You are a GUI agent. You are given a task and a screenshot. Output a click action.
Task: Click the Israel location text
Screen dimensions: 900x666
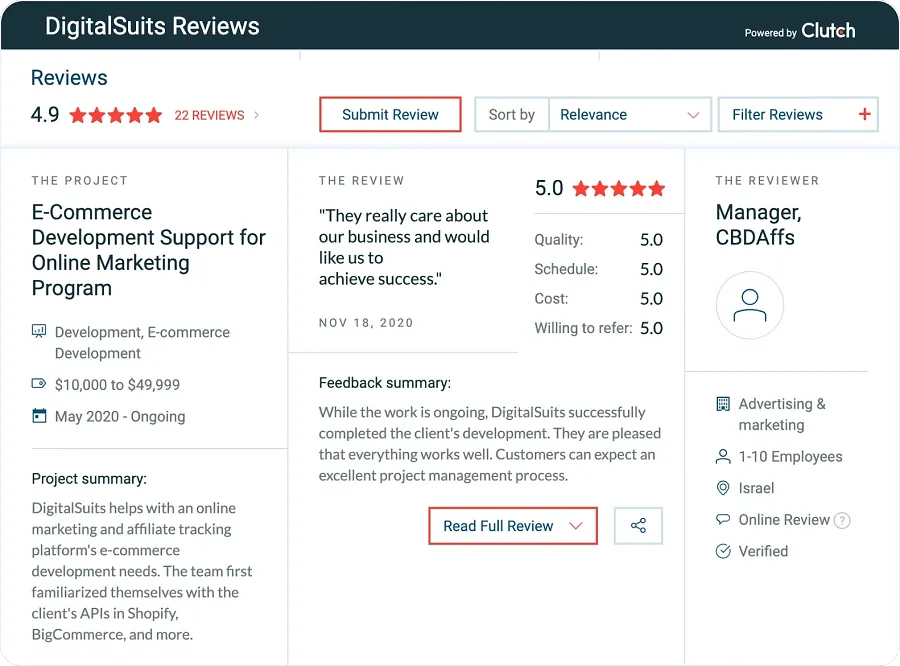[756, 488]
